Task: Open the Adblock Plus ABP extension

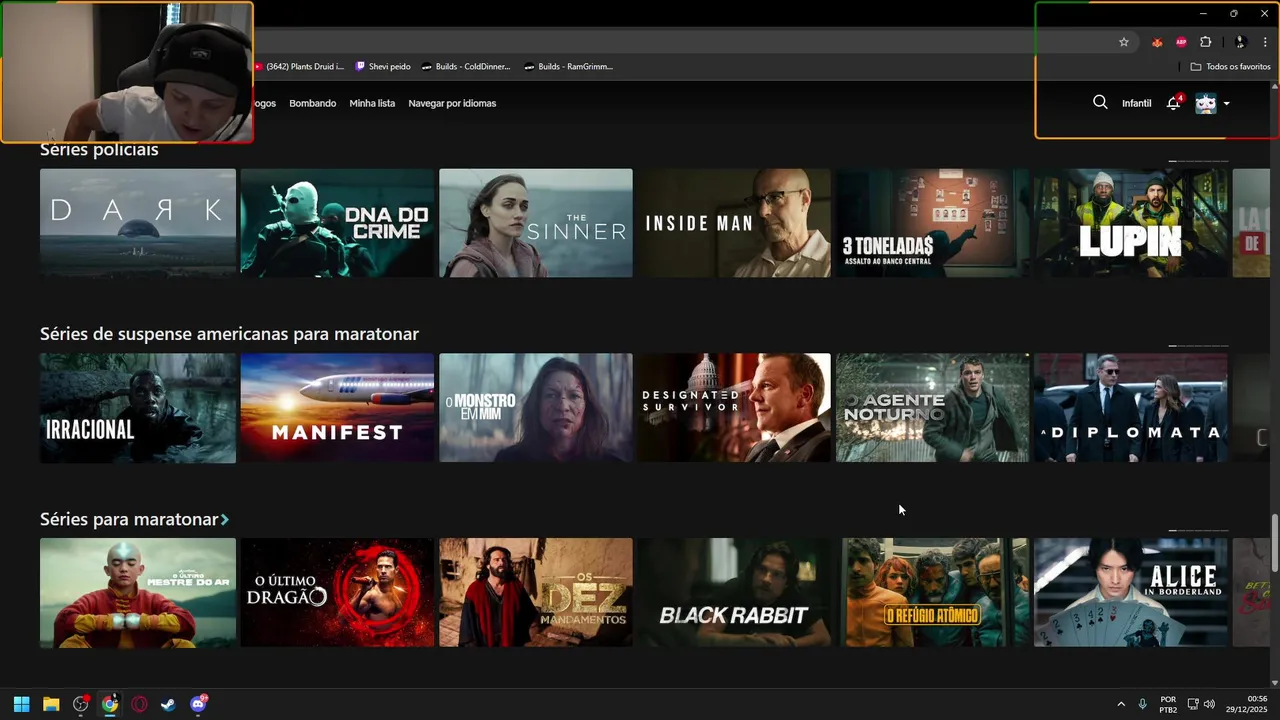Action: (1181, 42)
